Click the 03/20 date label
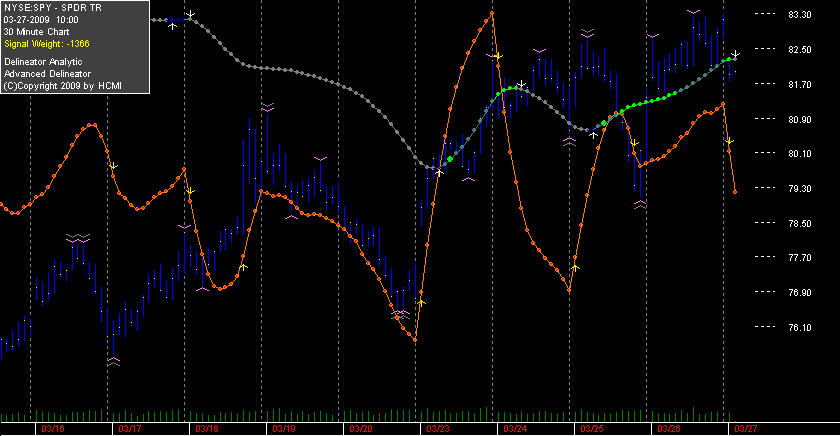This screenshot has width=840, height=436. click(361, 429)
